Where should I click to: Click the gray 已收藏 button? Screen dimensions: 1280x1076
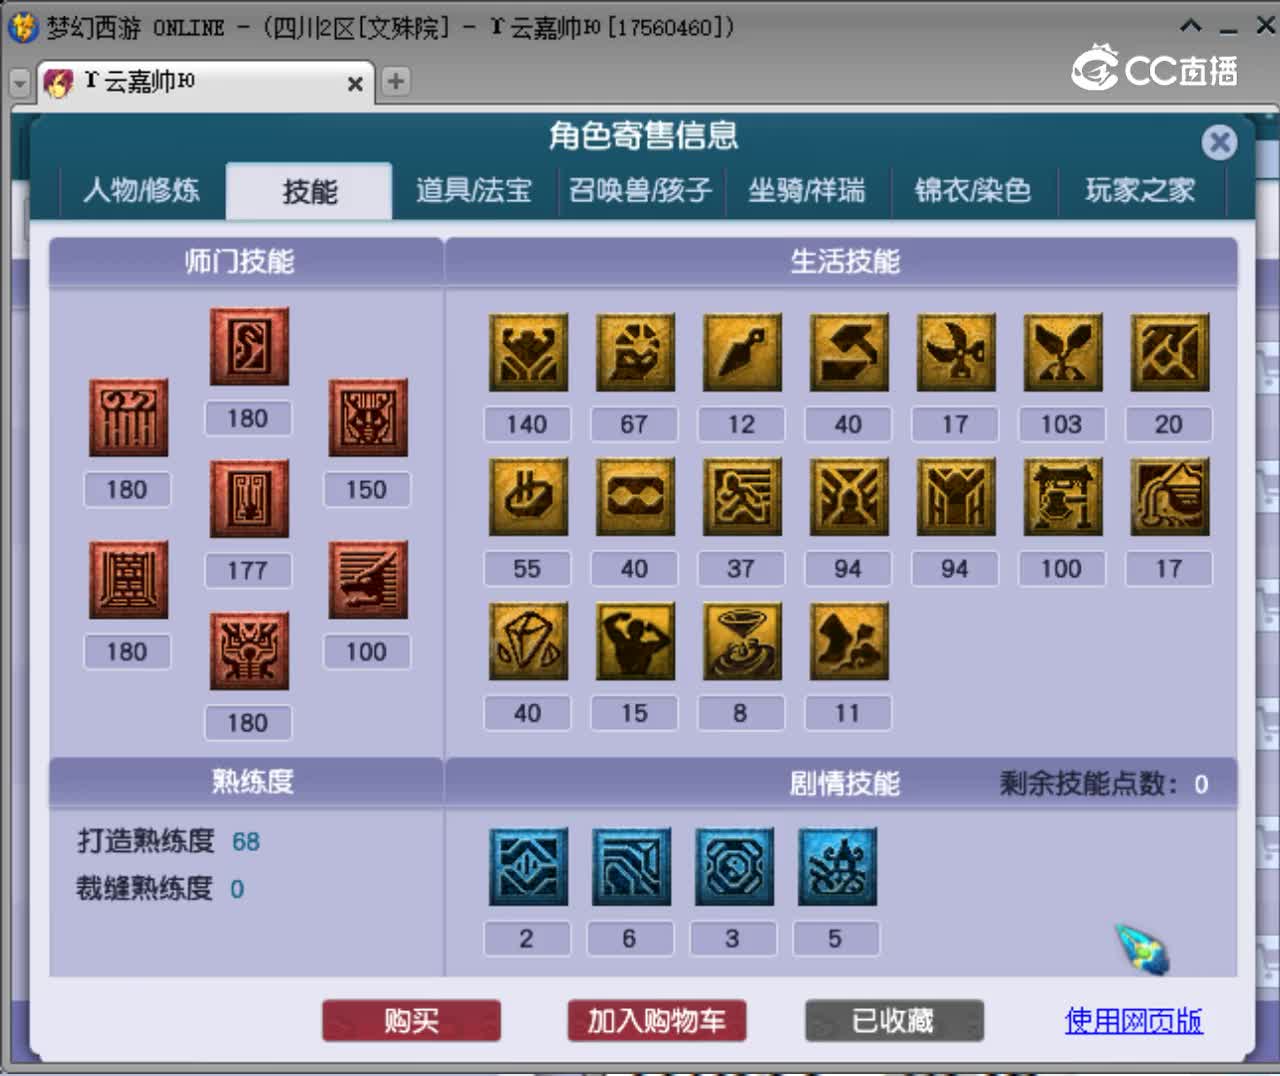(x=894, y=1021)
